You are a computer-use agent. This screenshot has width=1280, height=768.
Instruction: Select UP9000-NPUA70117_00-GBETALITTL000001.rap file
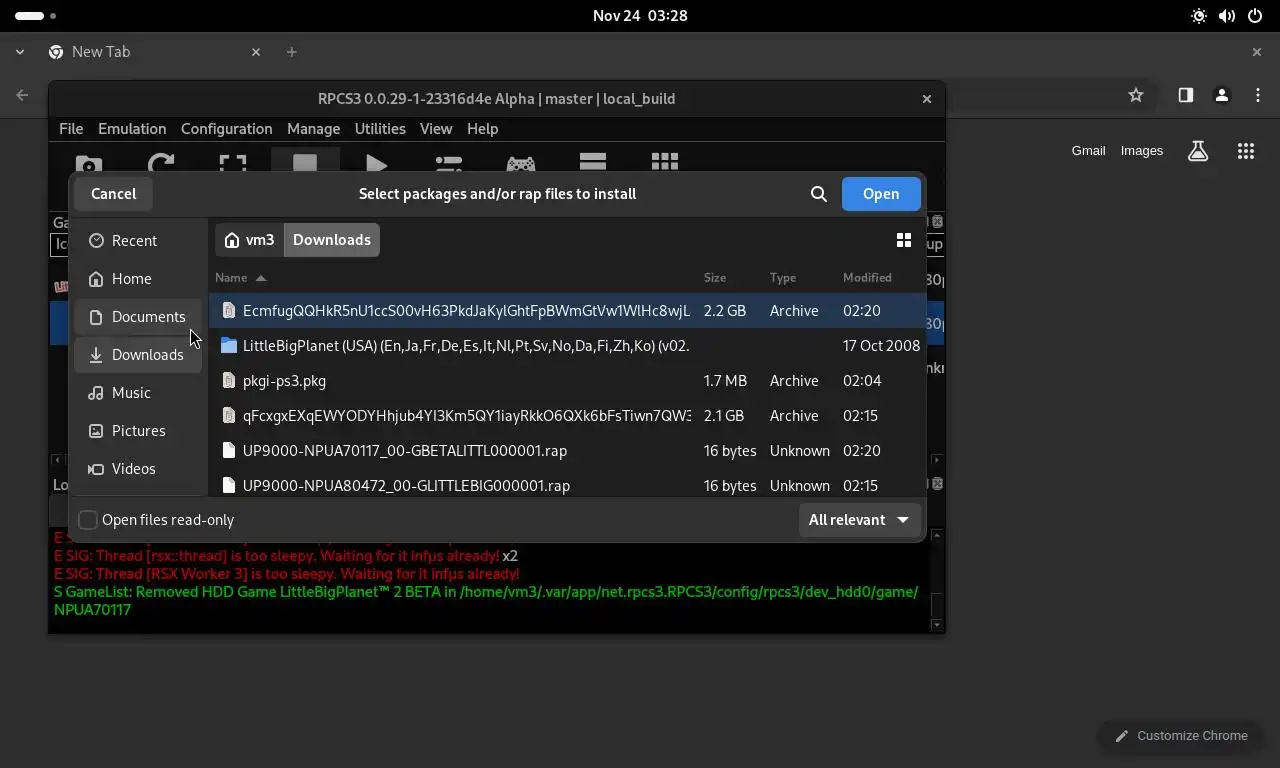click(567, 451)
